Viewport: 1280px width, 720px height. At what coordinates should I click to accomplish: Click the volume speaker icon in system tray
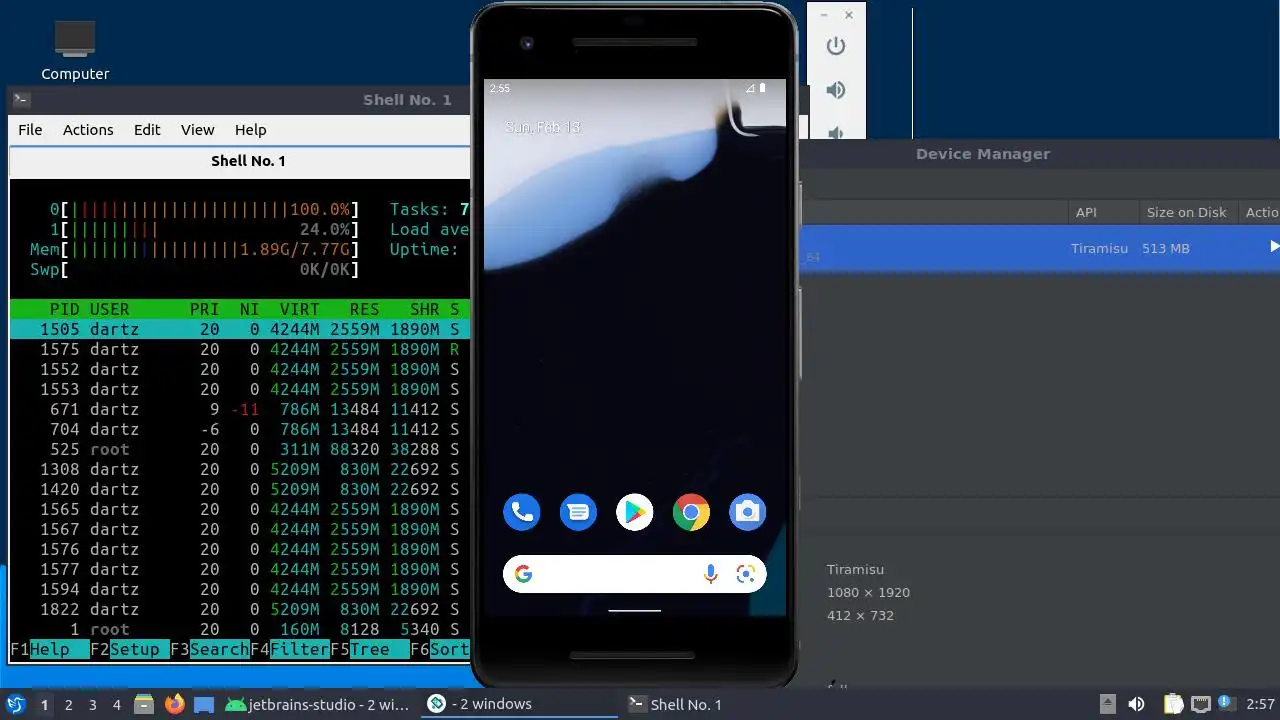click(1136, 704)
